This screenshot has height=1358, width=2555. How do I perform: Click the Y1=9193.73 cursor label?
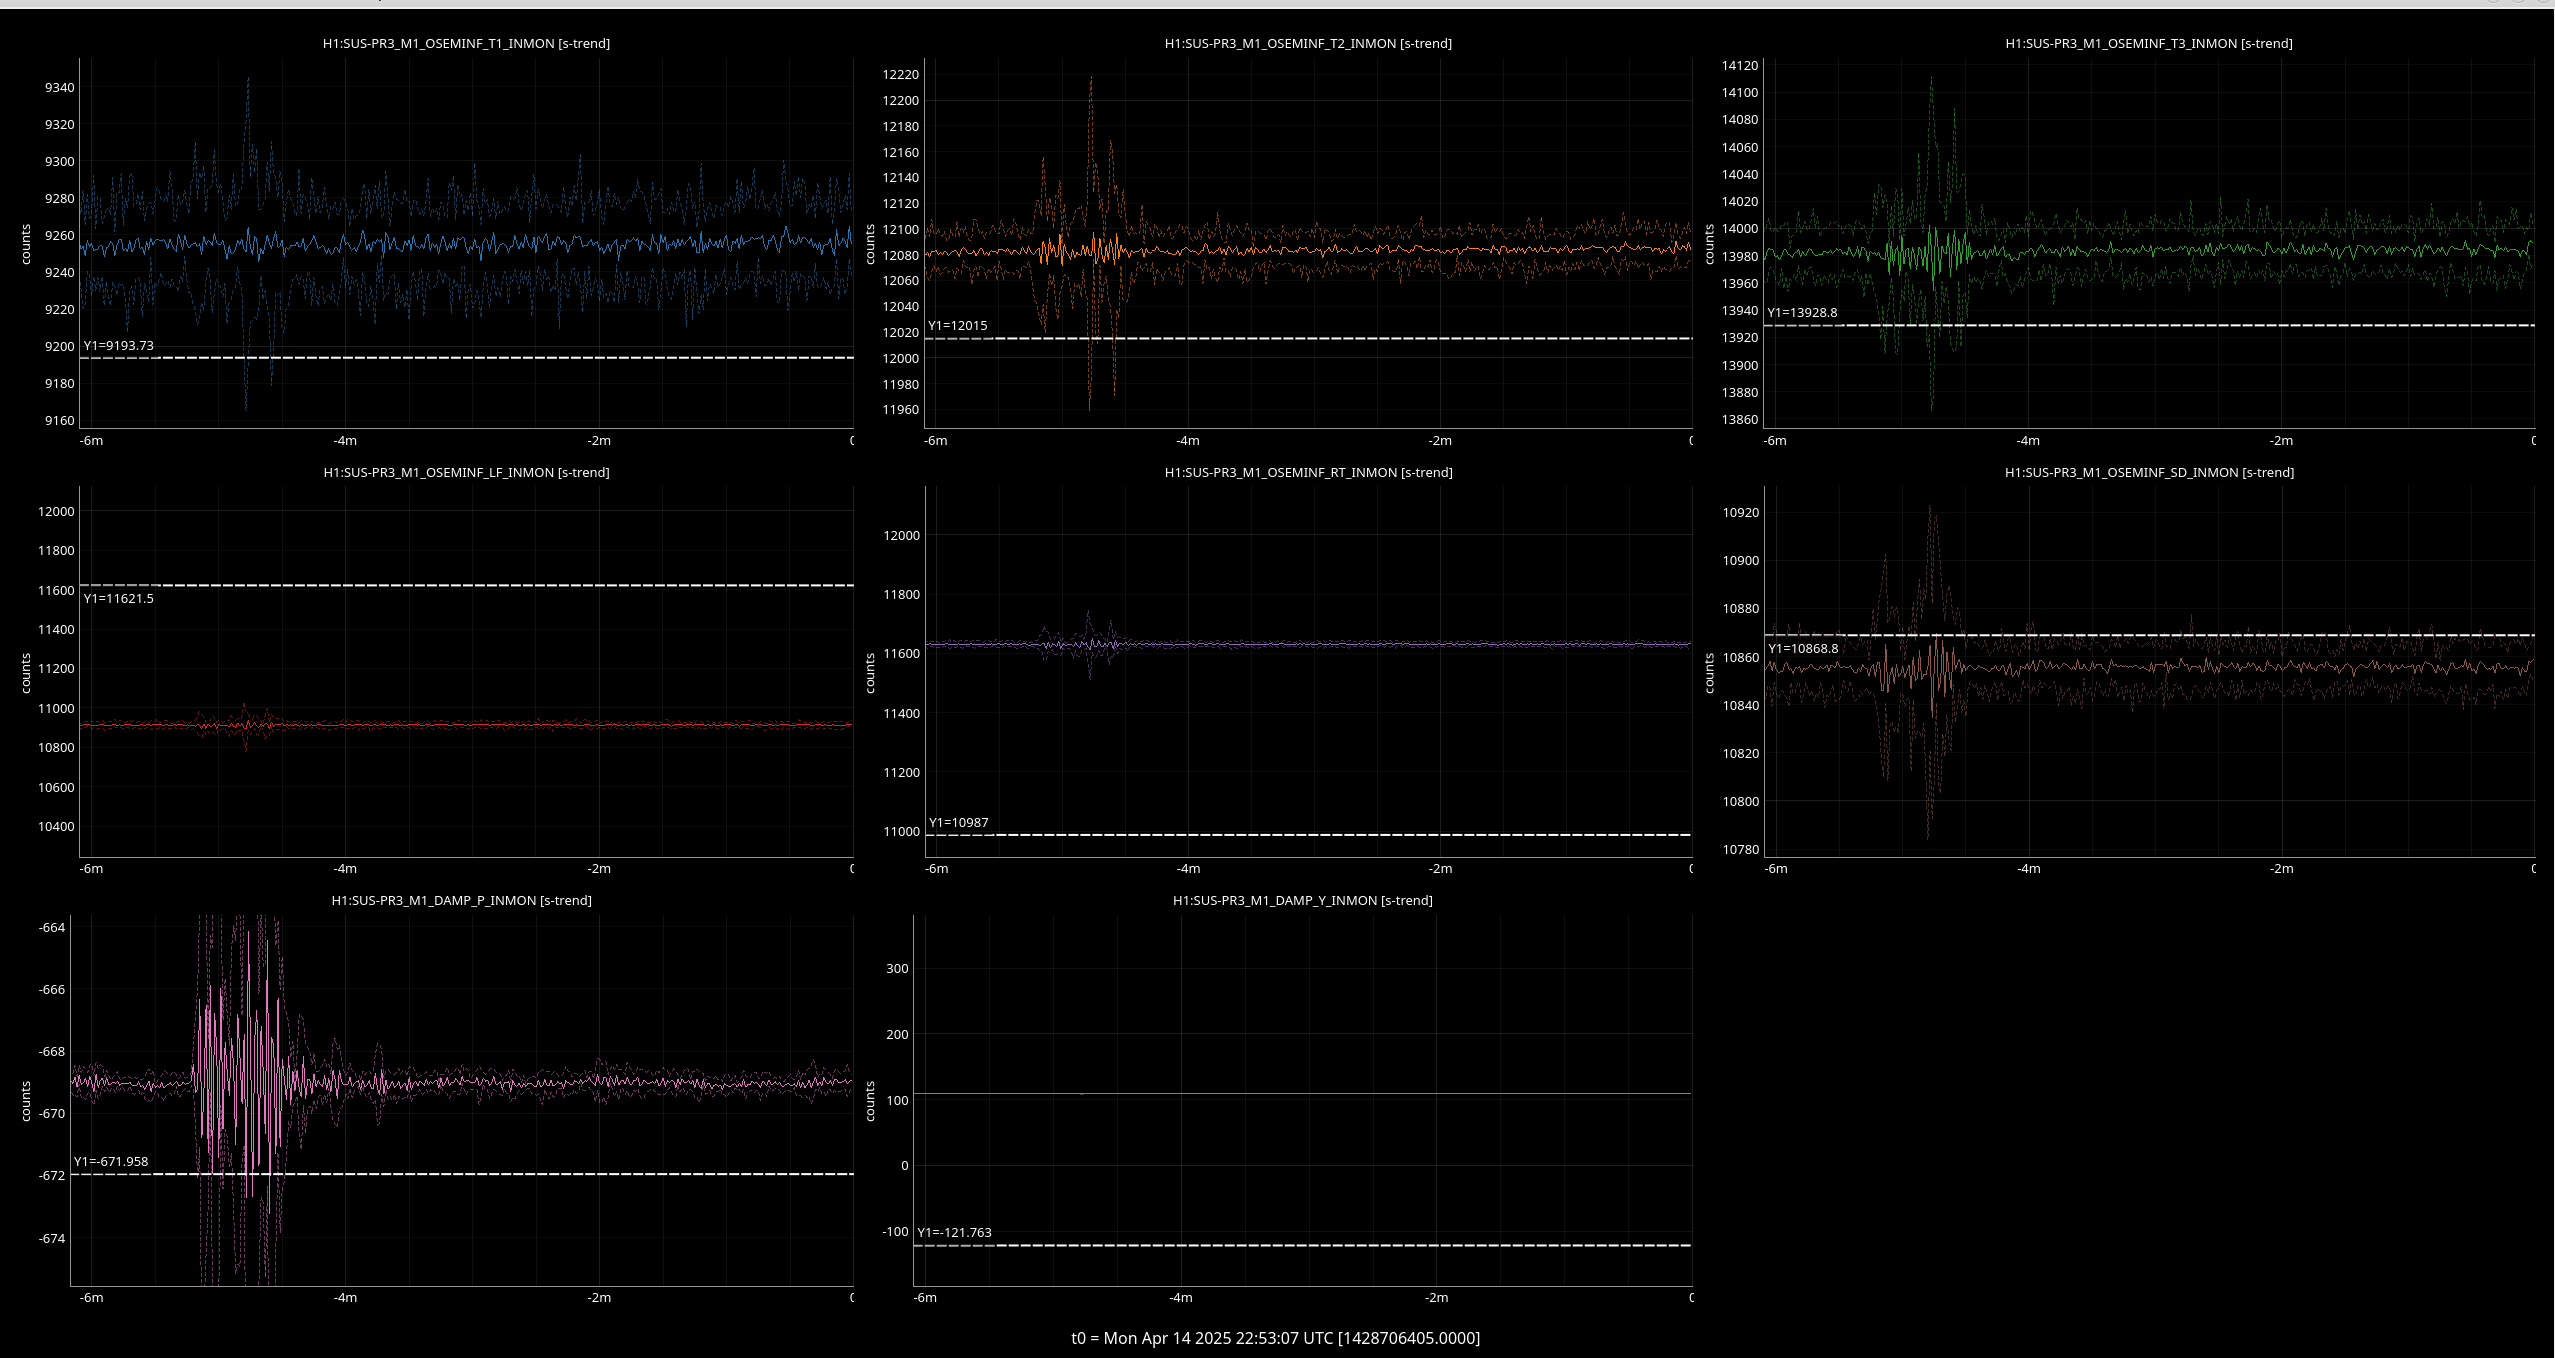[118, 346]
